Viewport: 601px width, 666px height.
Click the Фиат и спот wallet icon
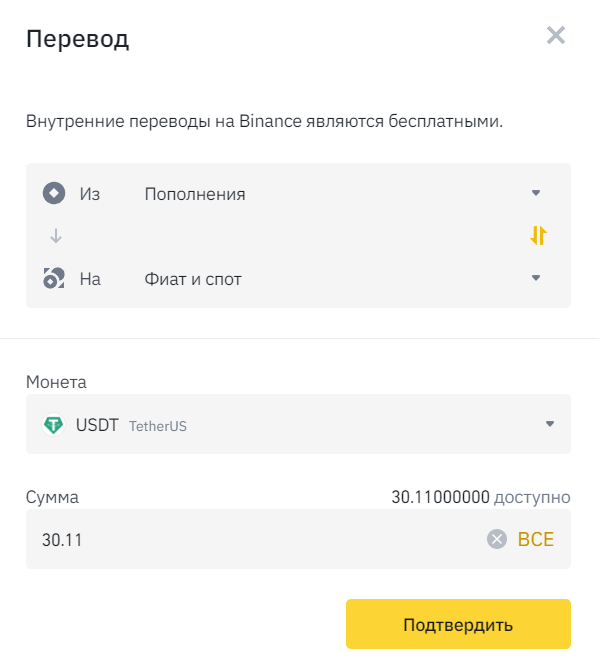click(x=54, y=279)
